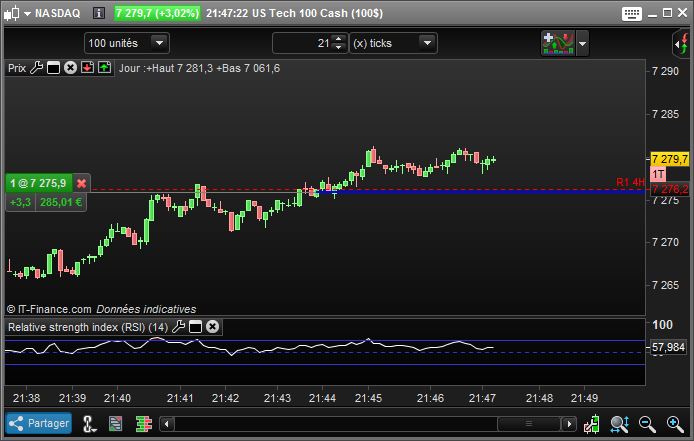694x441 pixels.
Task: Open the order list icon
Action: coord(116,424)
